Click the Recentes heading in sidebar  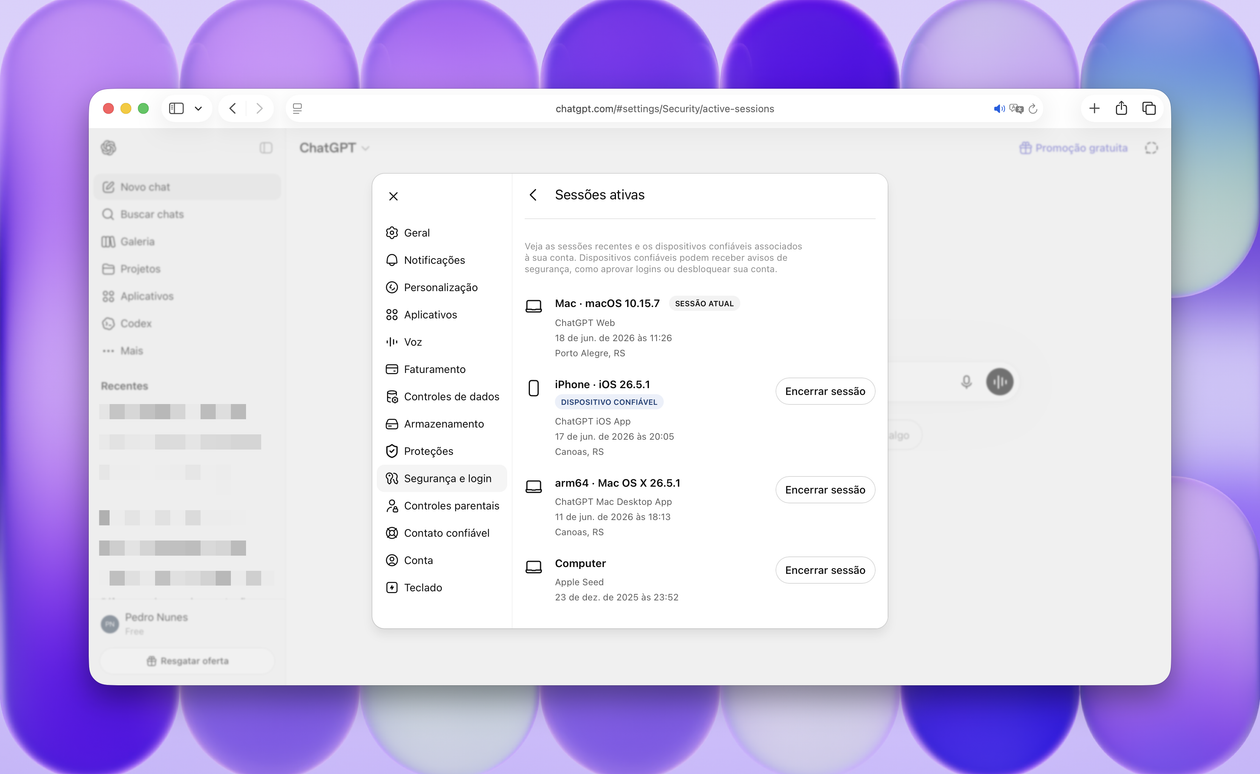pos(124,386)
